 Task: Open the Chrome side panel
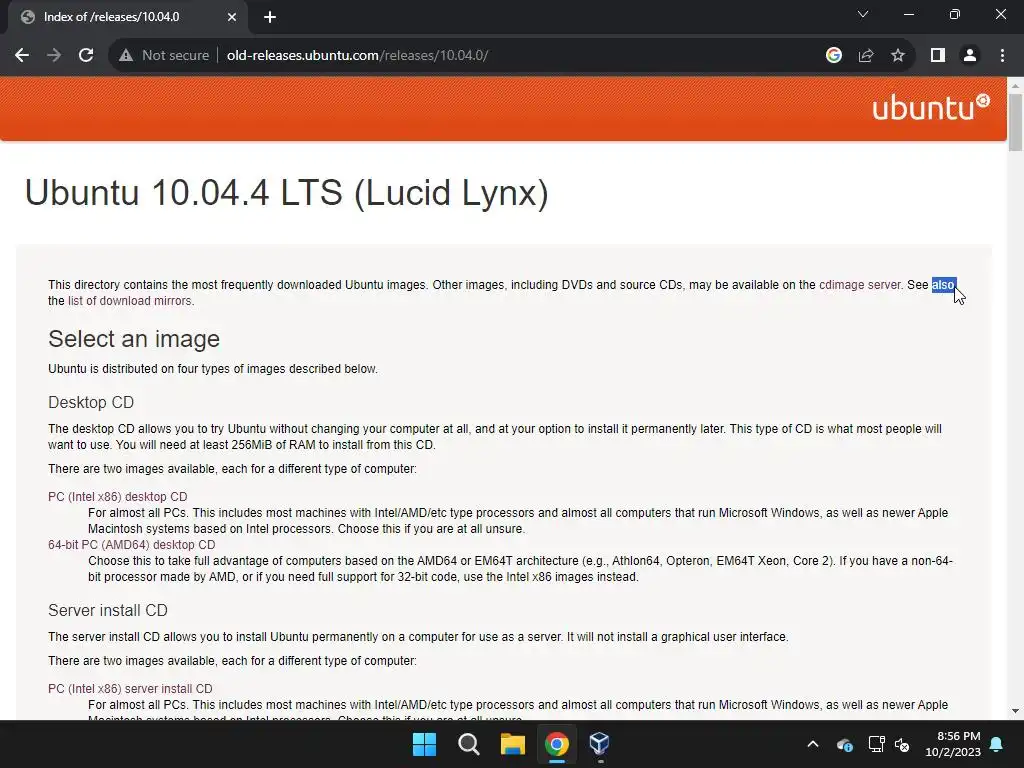(938, 56)
